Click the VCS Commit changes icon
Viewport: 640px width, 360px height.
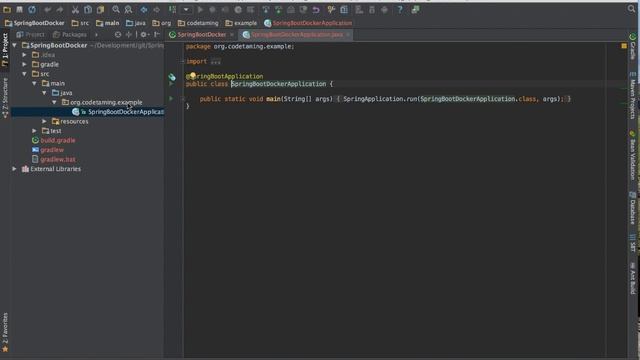pos(278,9)
